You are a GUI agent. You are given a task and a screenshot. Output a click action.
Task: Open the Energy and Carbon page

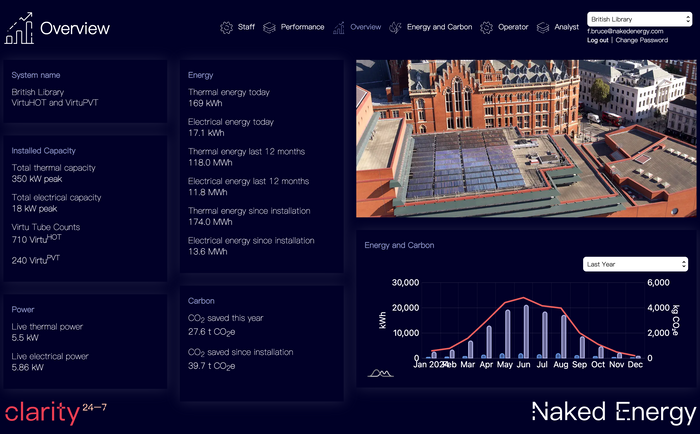click(439, 27)
